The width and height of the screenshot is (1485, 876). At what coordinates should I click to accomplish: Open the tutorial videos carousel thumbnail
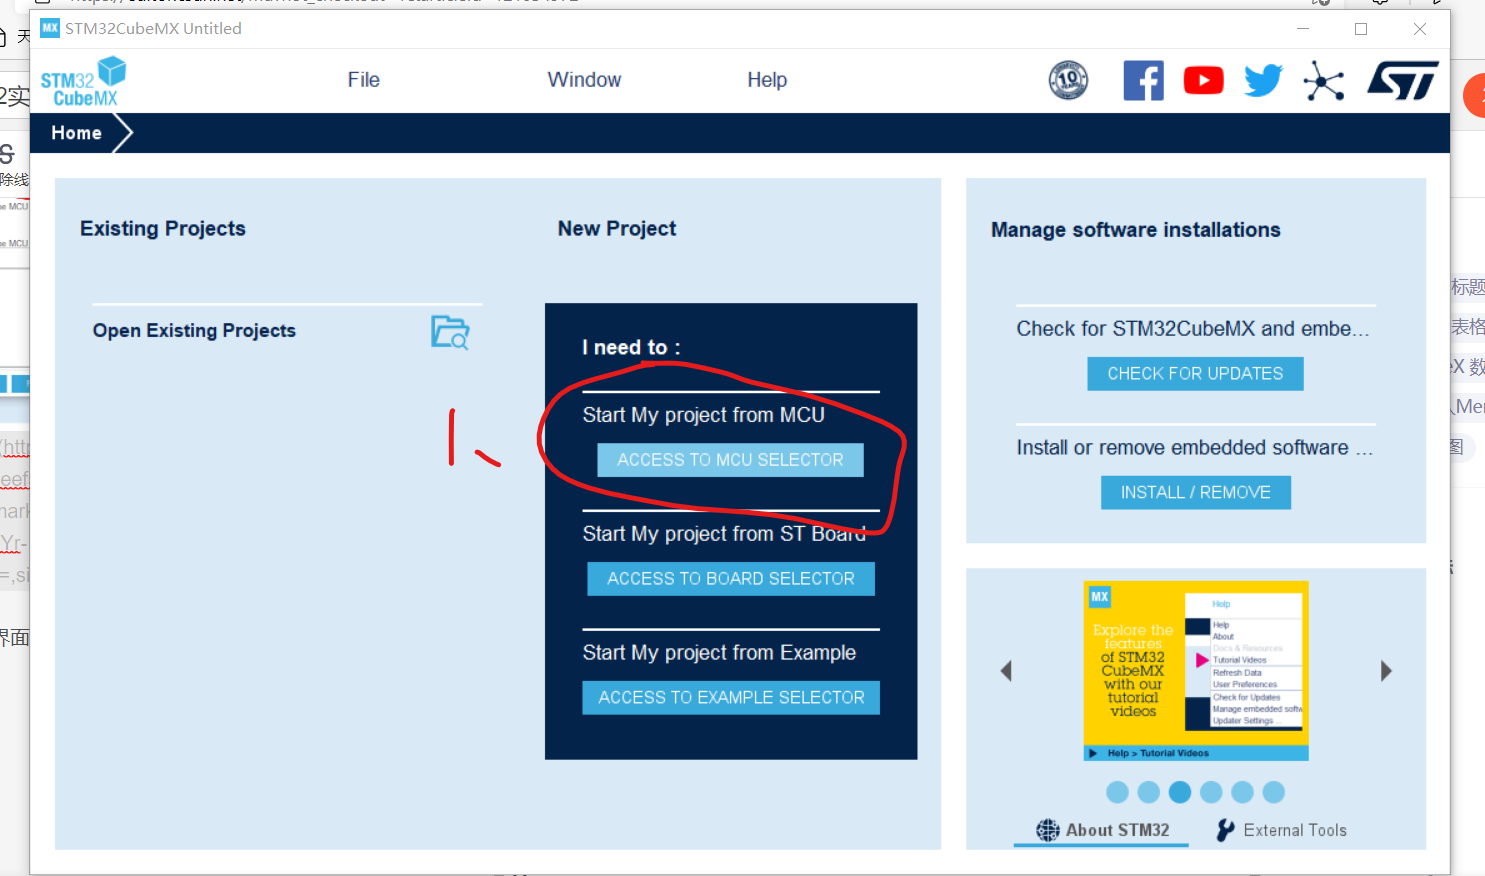pos(1196,671)
